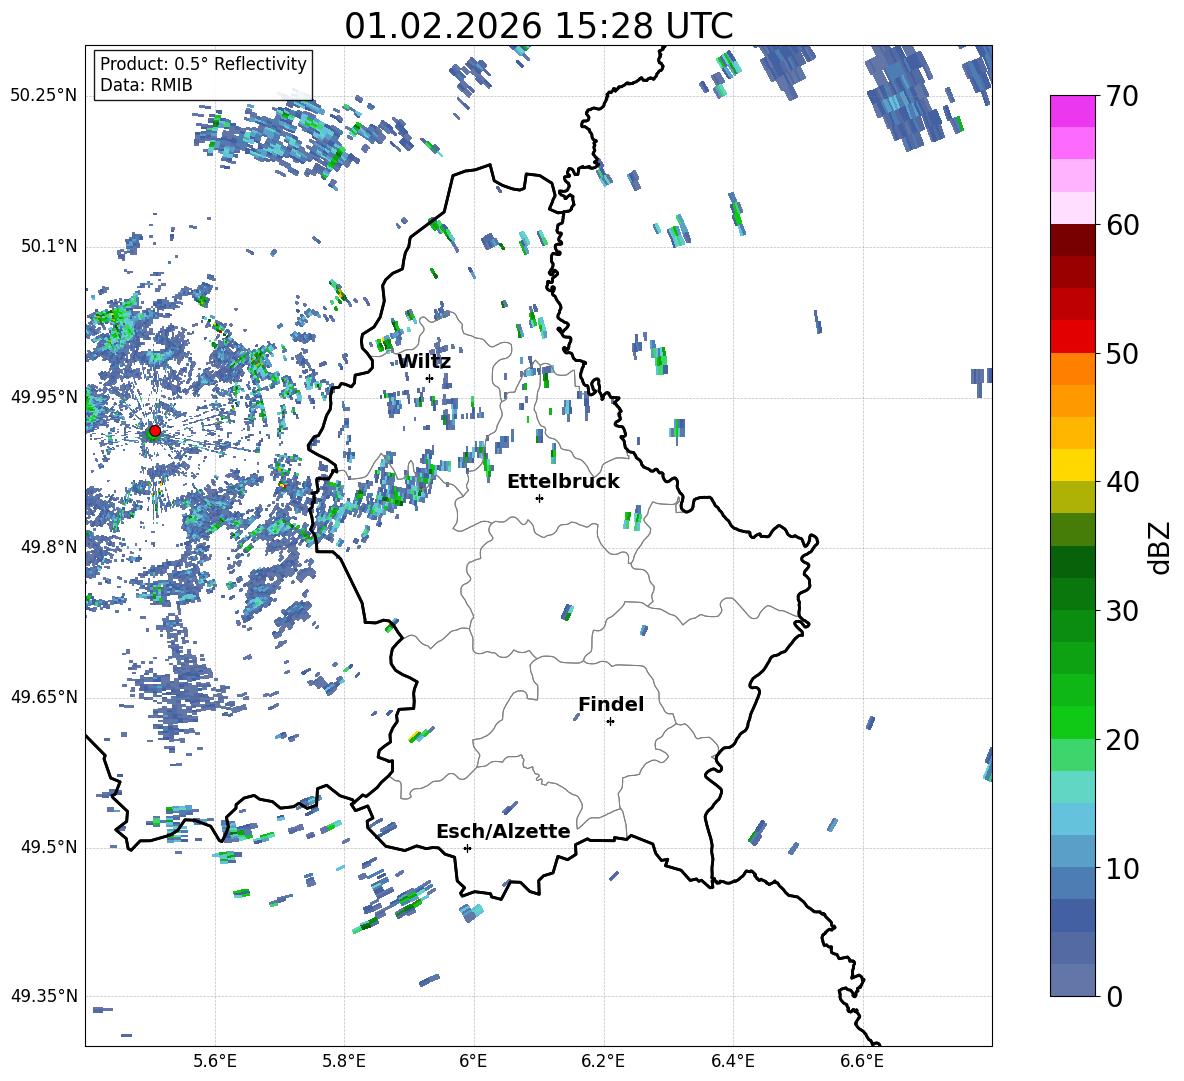Click the 10 tick on colorbar
Viewport: 1184px width, 1081px height.
click(1121, 868)
